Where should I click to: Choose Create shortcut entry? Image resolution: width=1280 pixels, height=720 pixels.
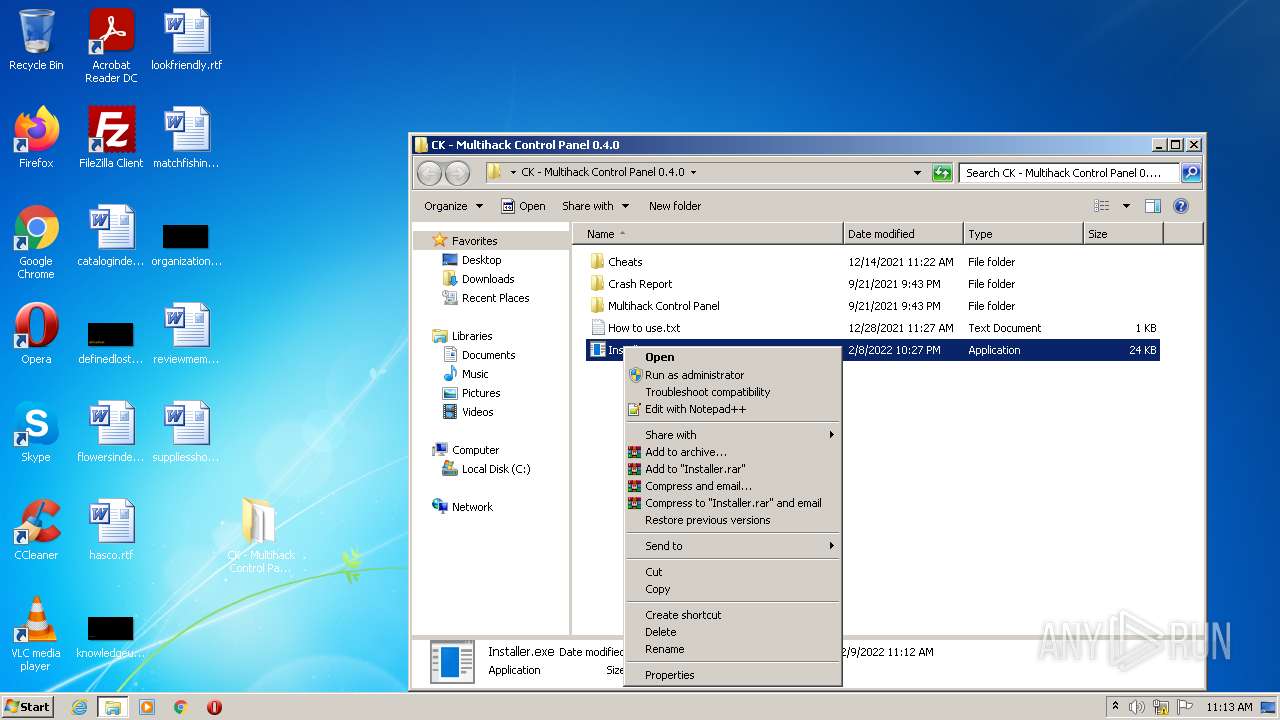pos(733,615)
